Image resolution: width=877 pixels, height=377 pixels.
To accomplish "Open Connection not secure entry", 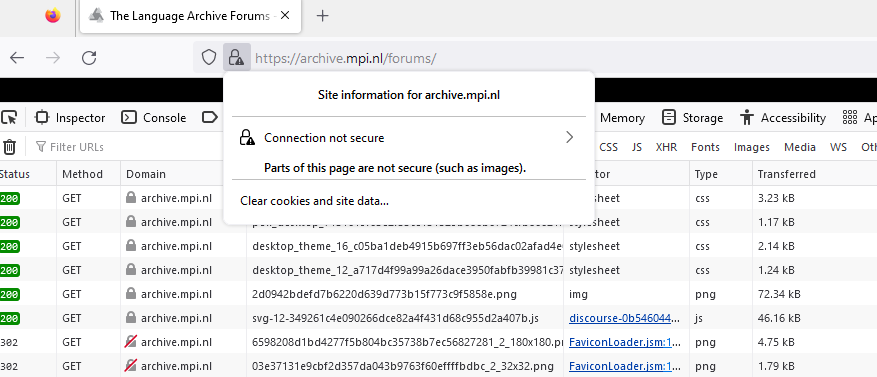I will pyautogui.click(x=409, y=138).
